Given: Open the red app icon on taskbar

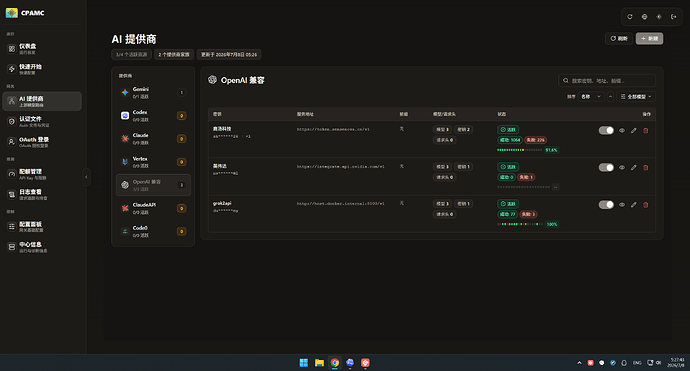Looking at the screenshot, I should coord(365,363).
